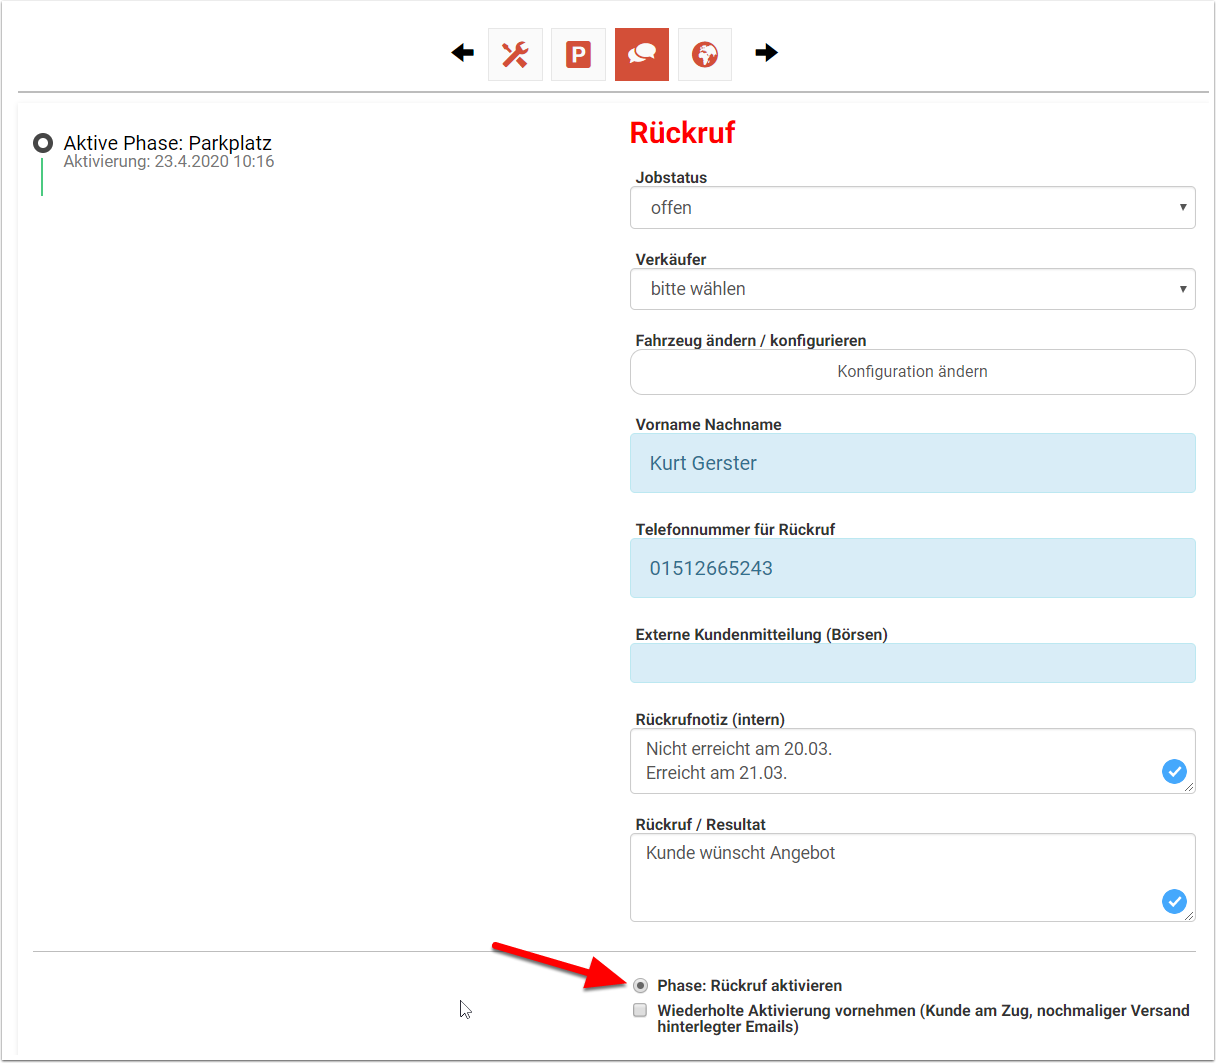Open the wrench and screwdriver tools phase

(x=515, y=54)
